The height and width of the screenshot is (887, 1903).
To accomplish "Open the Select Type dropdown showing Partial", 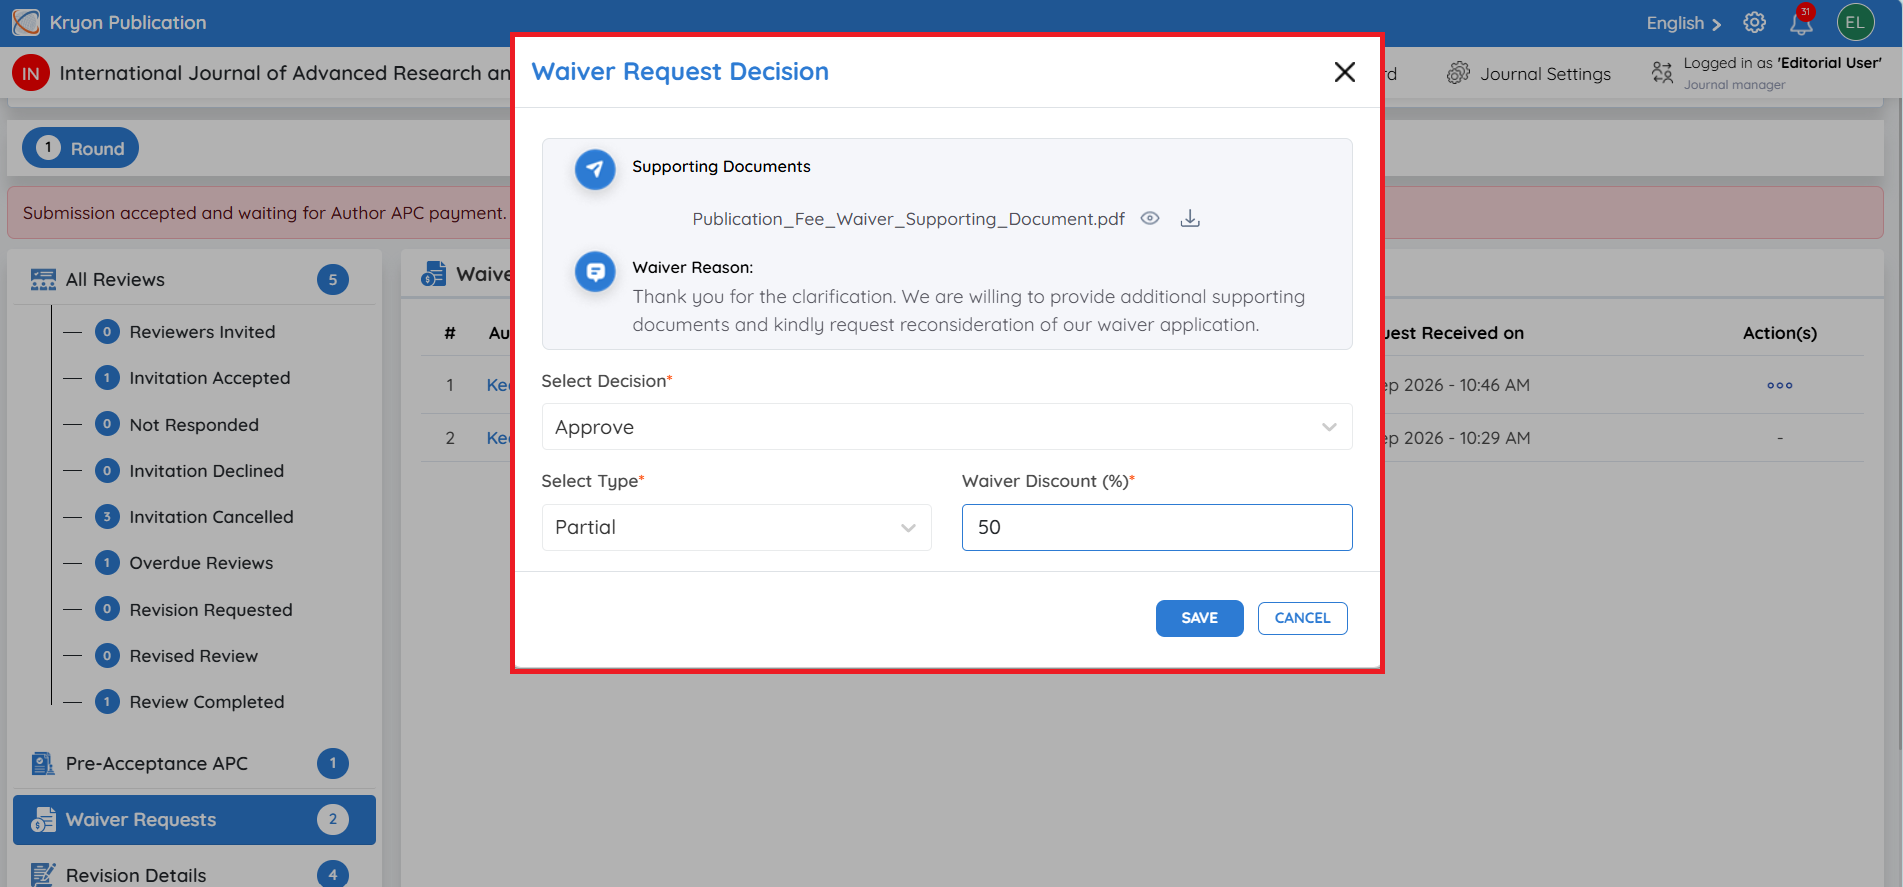I will [737, 527].
